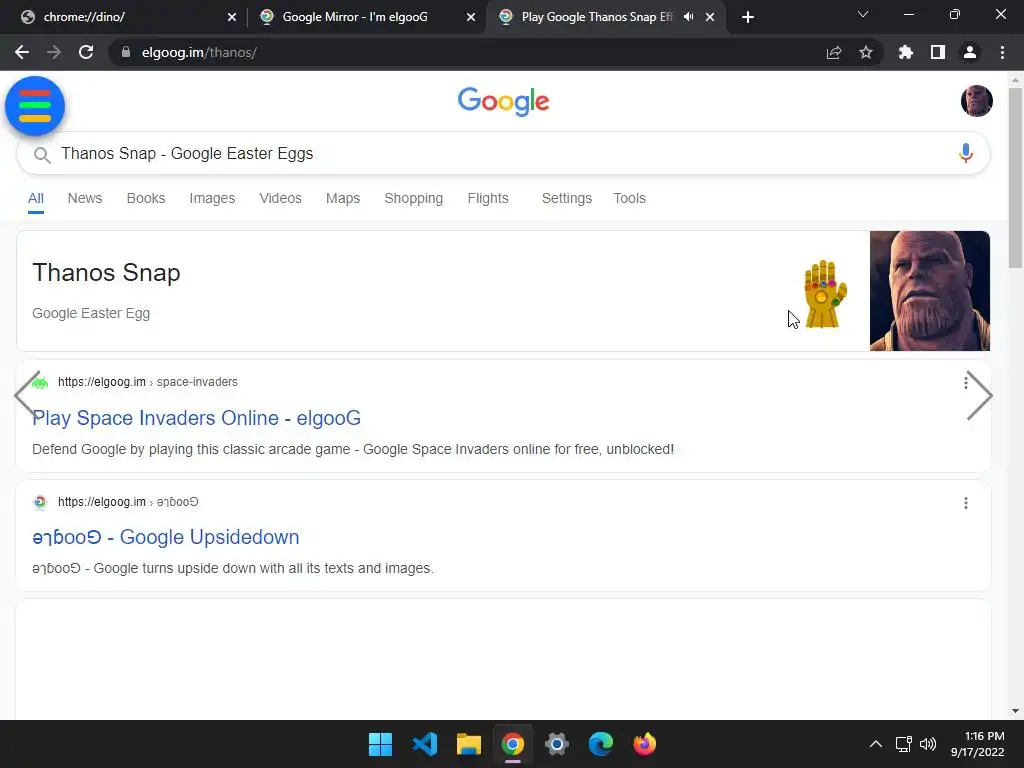Screen dimensions: 1024x768
Task: Bookmark this page with star icon
Action: coord(865,52)
